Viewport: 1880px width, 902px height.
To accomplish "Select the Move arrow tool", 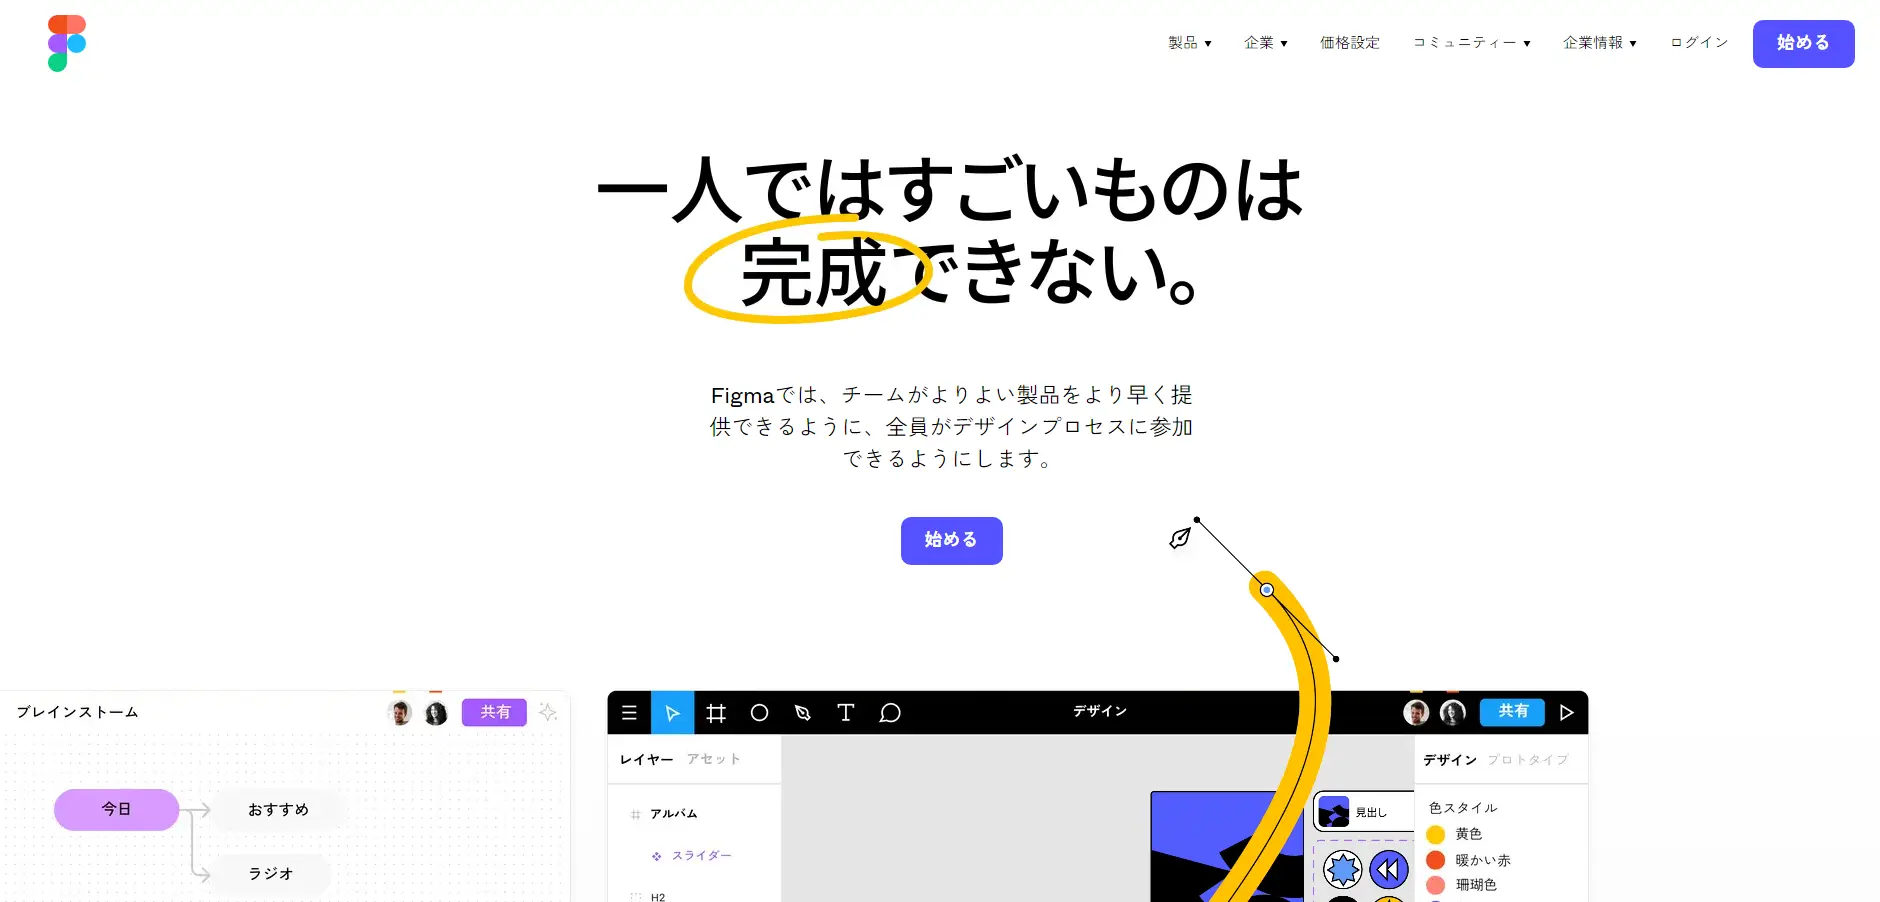I will point(673,713).
